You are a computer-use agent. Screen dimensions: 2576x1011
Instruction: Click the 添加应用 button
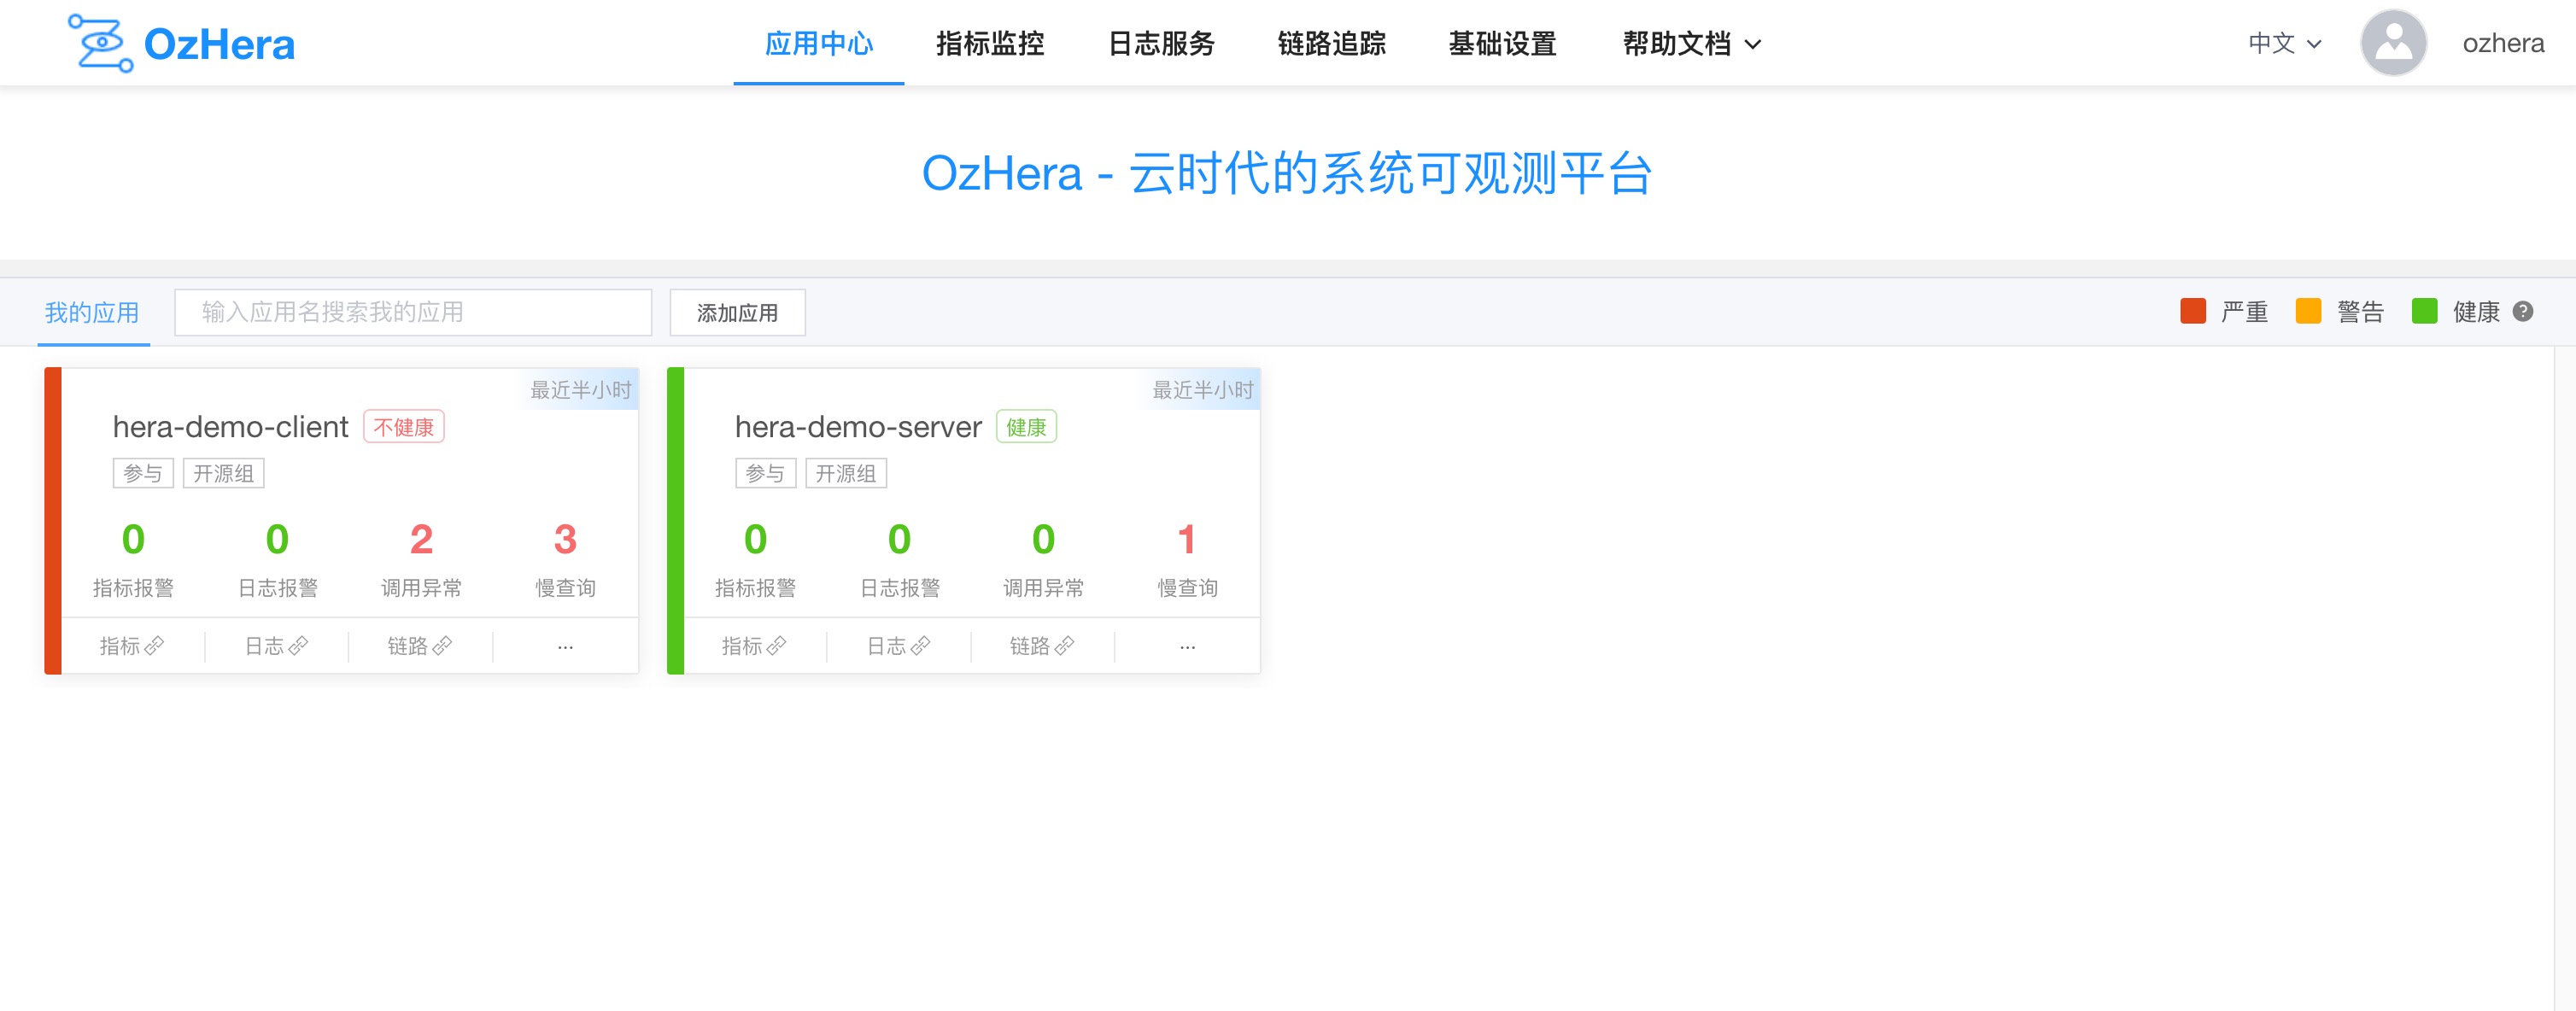(x=737, y=313)
